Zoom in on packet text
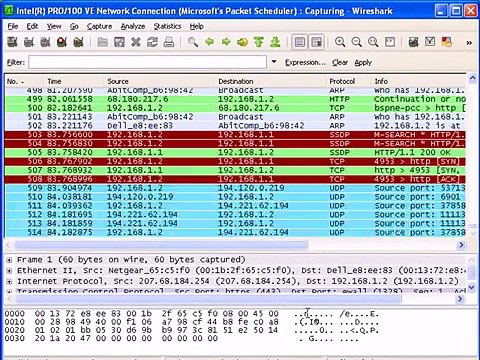 [x=340, y=42]
